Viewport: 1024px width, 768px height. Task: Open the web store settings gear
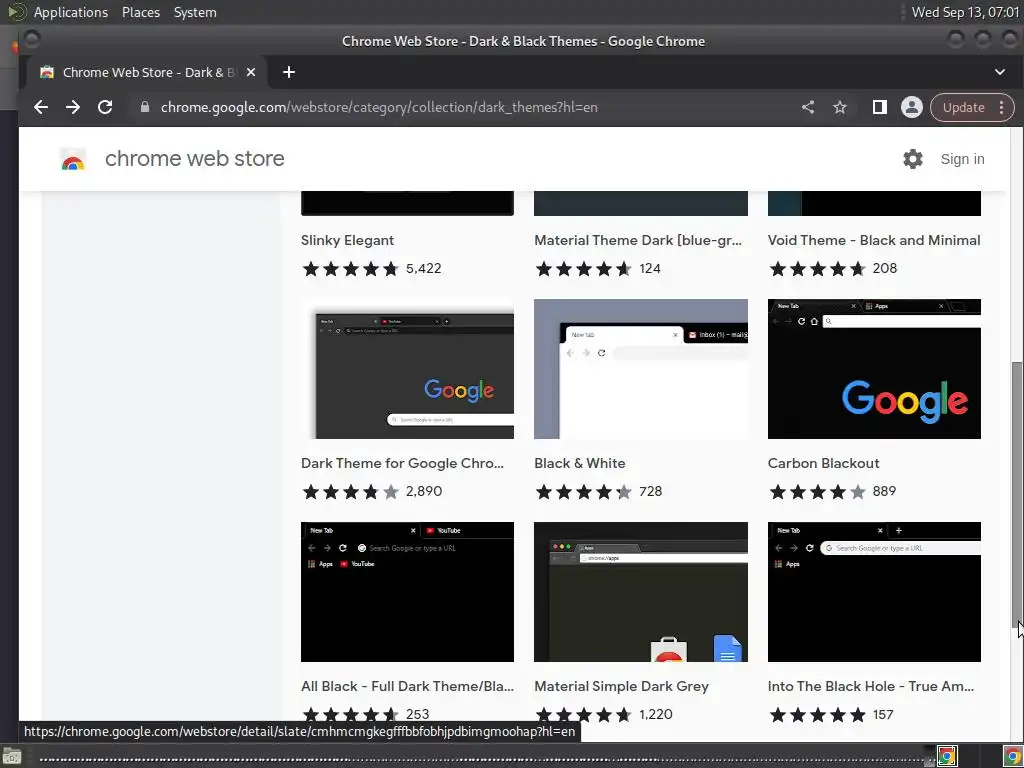pos(912,159)
